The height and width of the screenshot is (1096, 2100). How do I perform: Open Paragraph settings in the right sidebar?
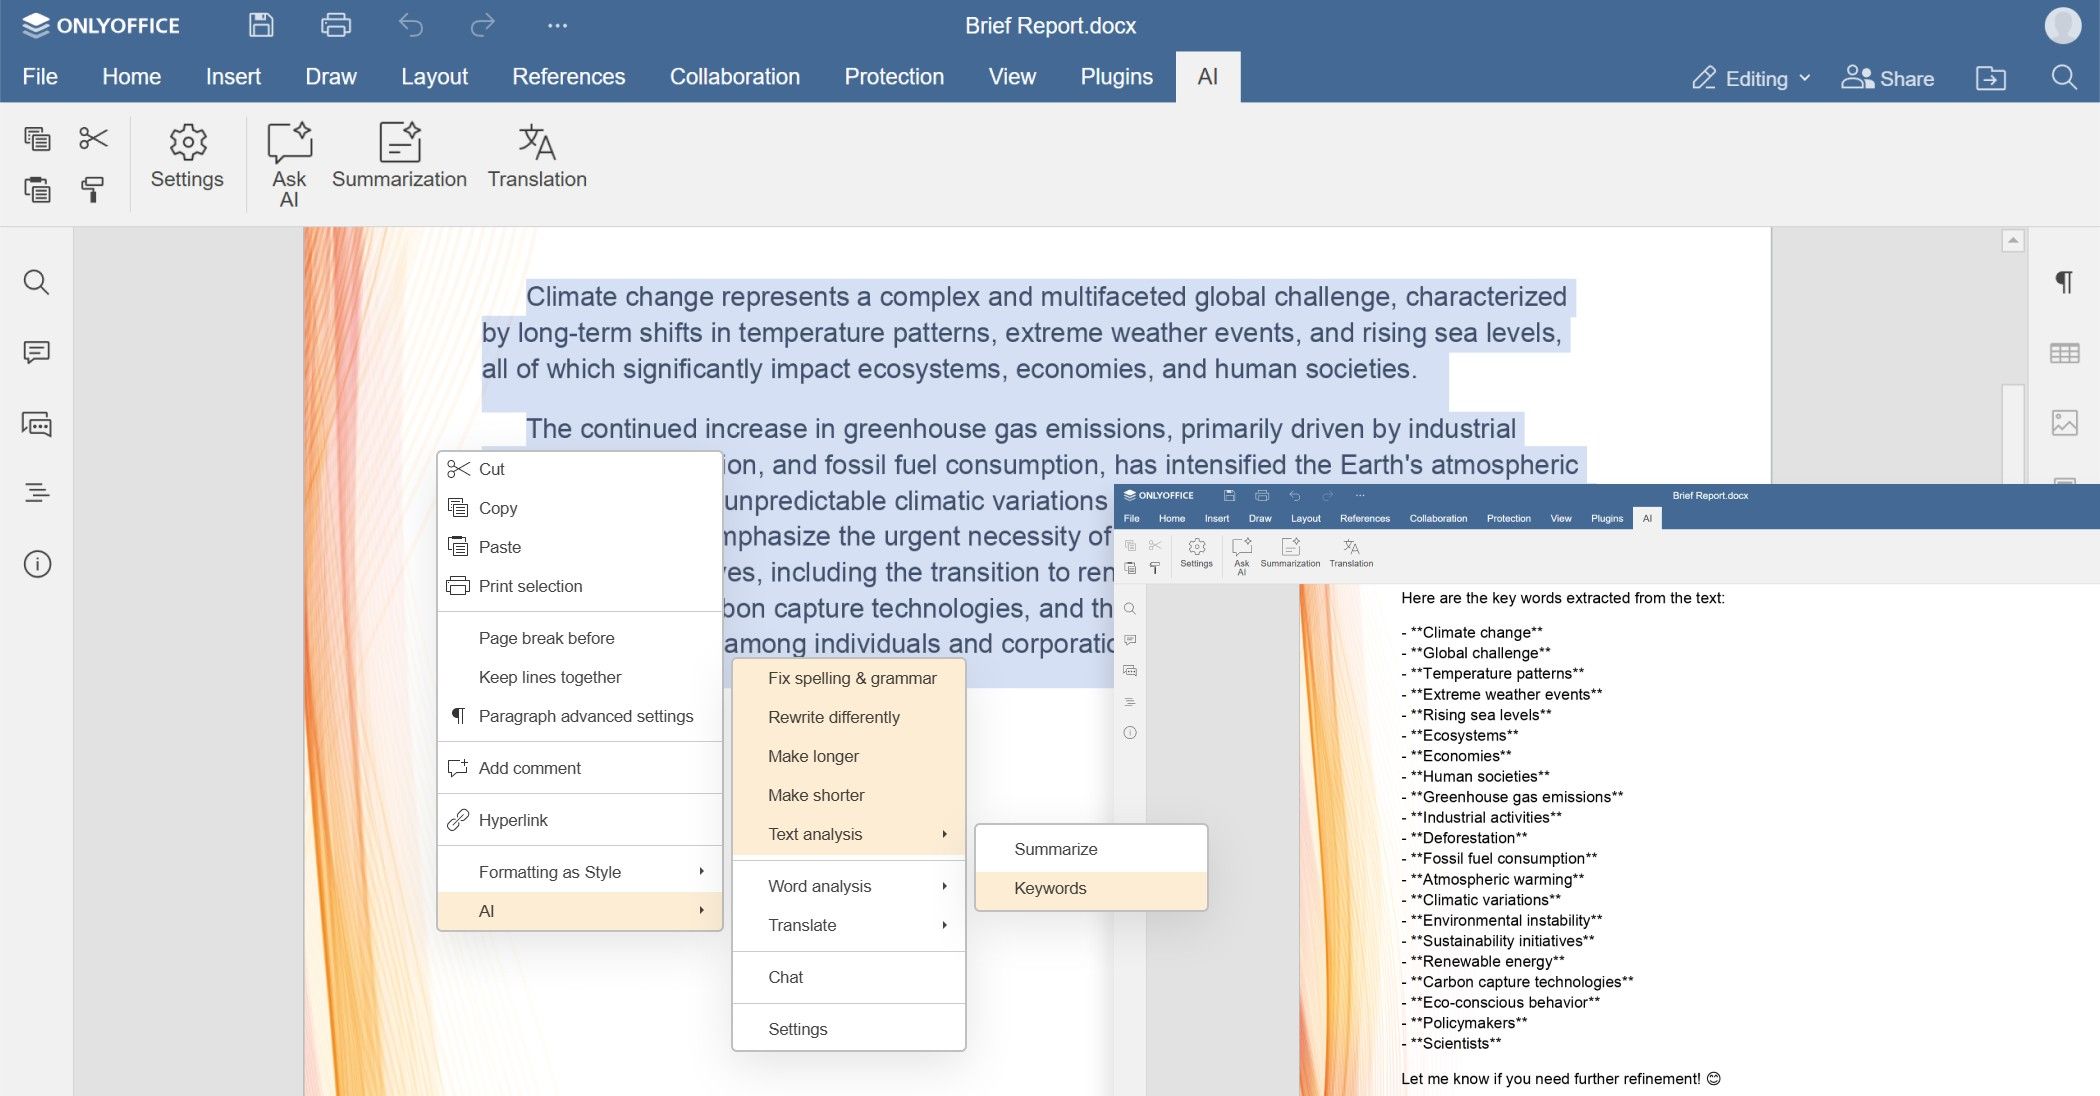pos(2064,282)
